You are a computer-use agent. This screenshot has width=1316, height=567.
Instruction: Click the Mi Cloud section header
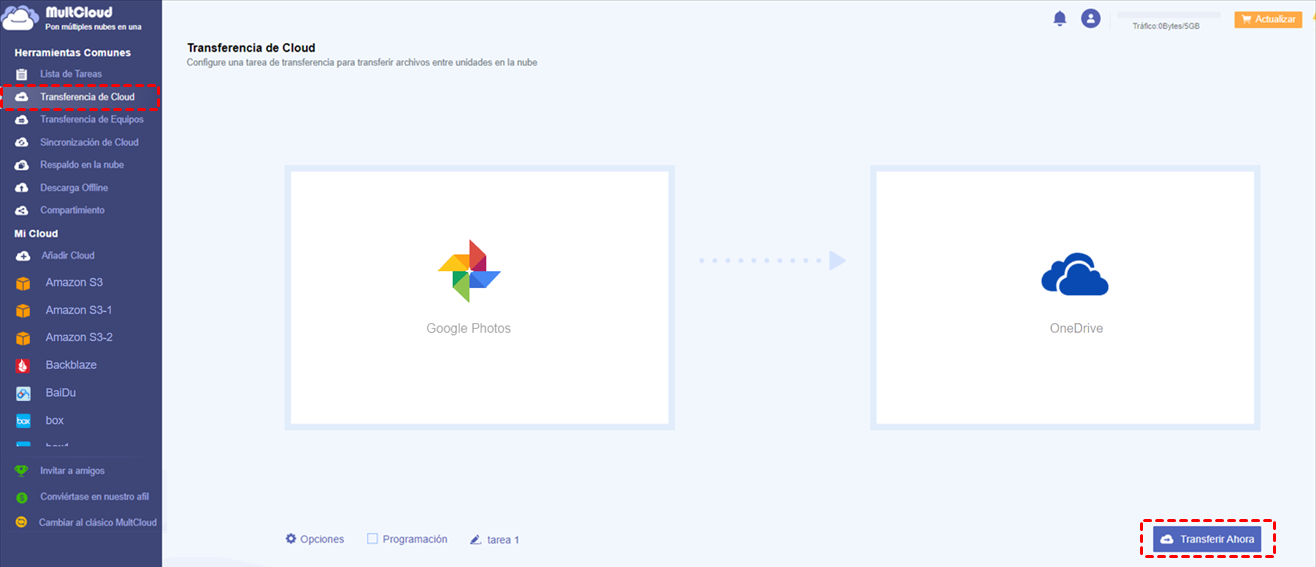(36, 234)
